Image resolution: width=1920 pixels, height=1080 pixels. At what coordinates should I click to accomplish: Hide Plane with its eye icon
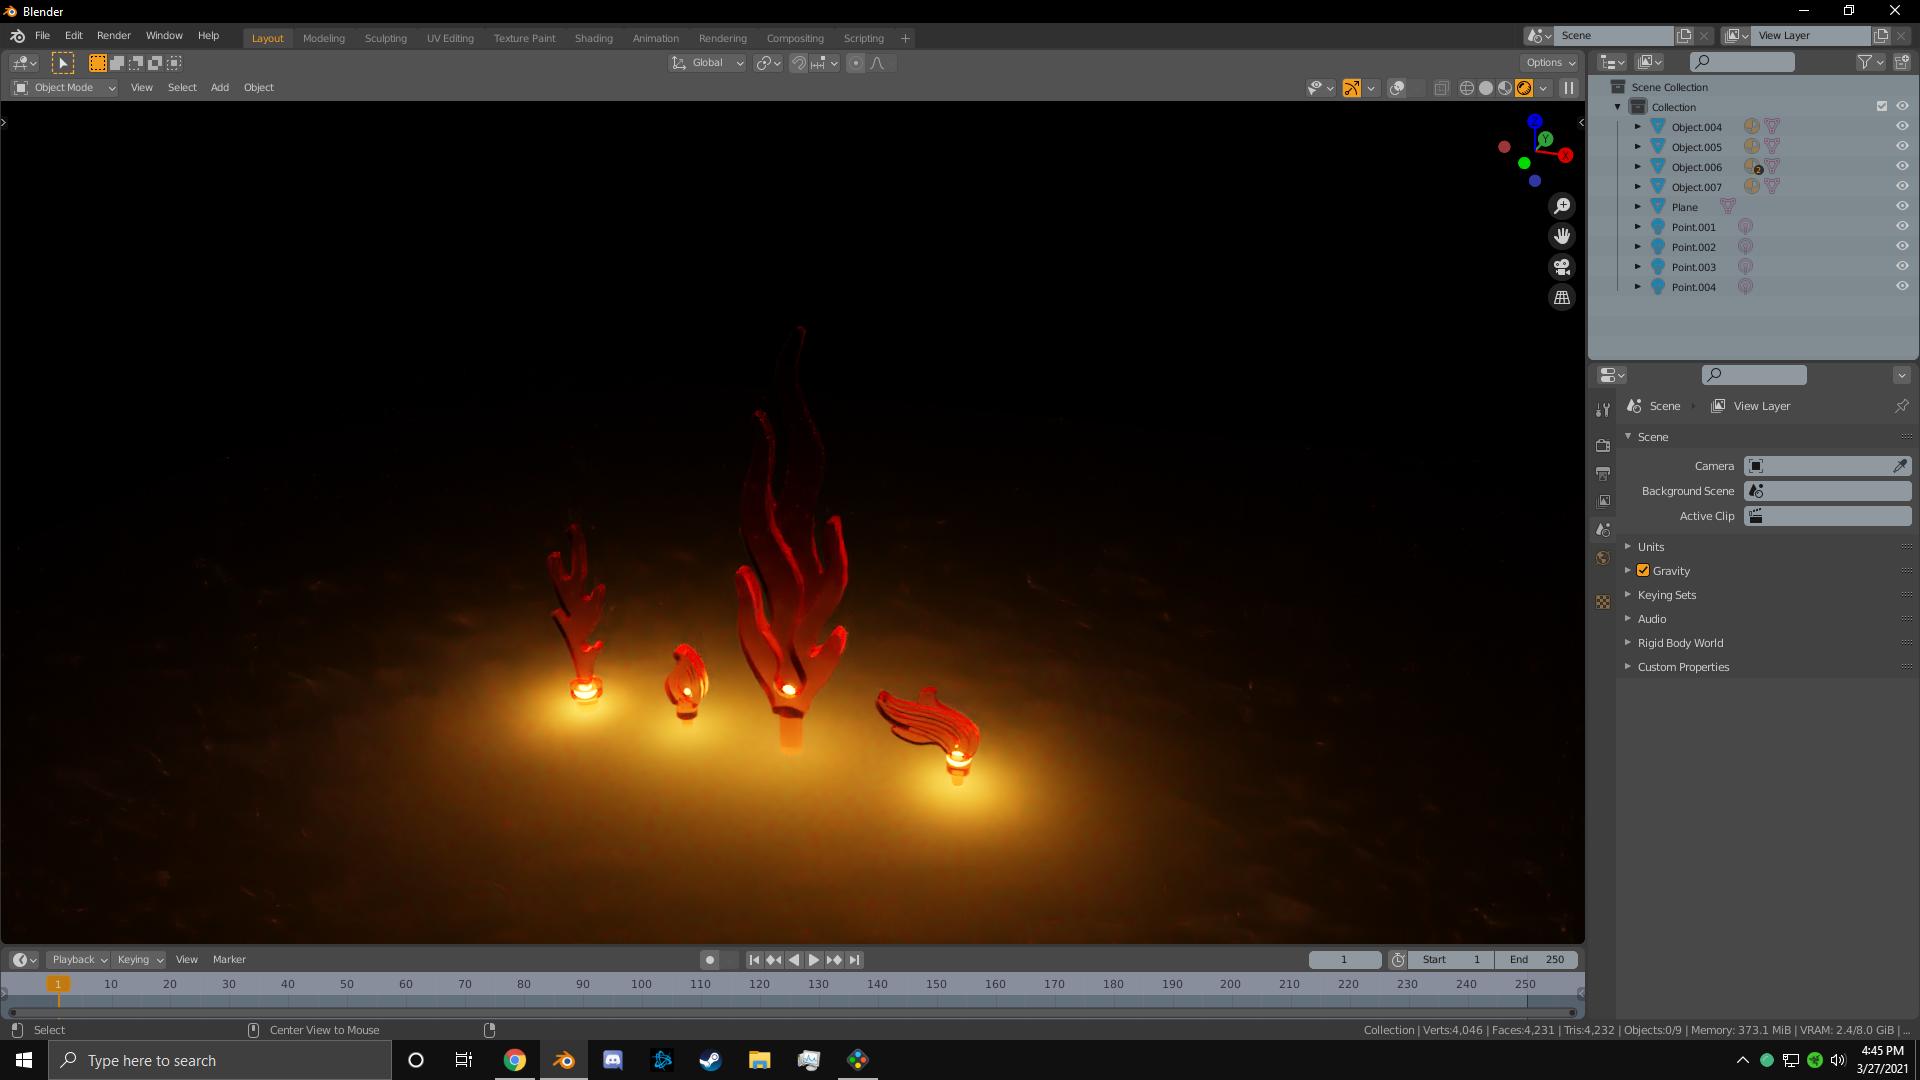tap(1902, 207)
